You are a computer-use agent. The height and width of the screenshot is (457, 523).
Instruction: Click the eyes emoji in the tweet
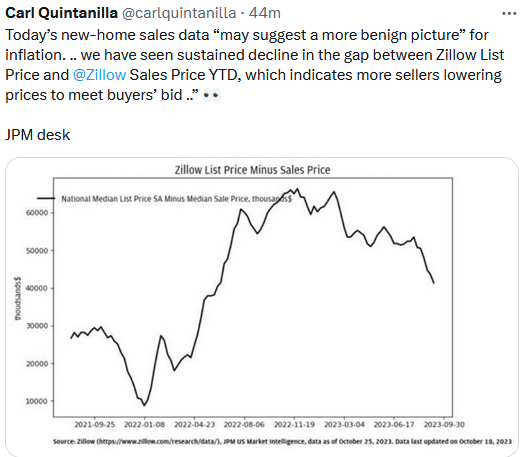(x=211, y=95)
